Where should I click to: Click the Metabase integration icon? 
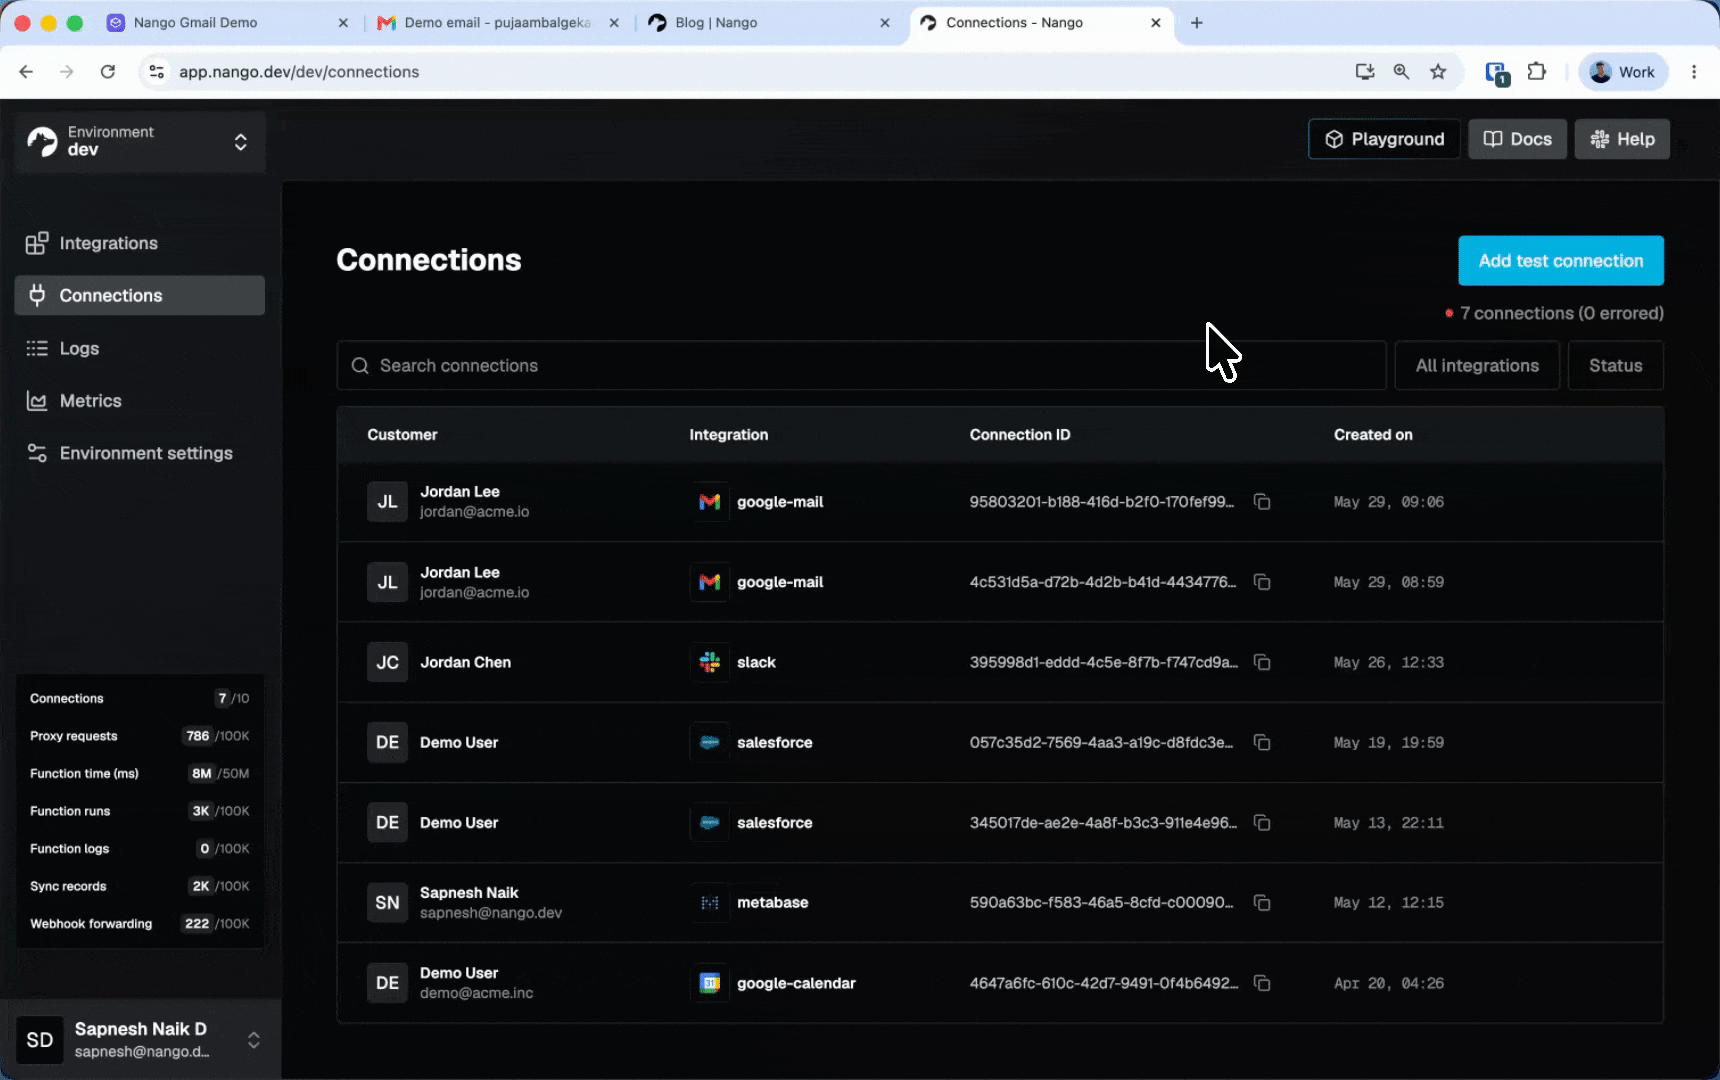pyautogui.click(x=710, y=902)
